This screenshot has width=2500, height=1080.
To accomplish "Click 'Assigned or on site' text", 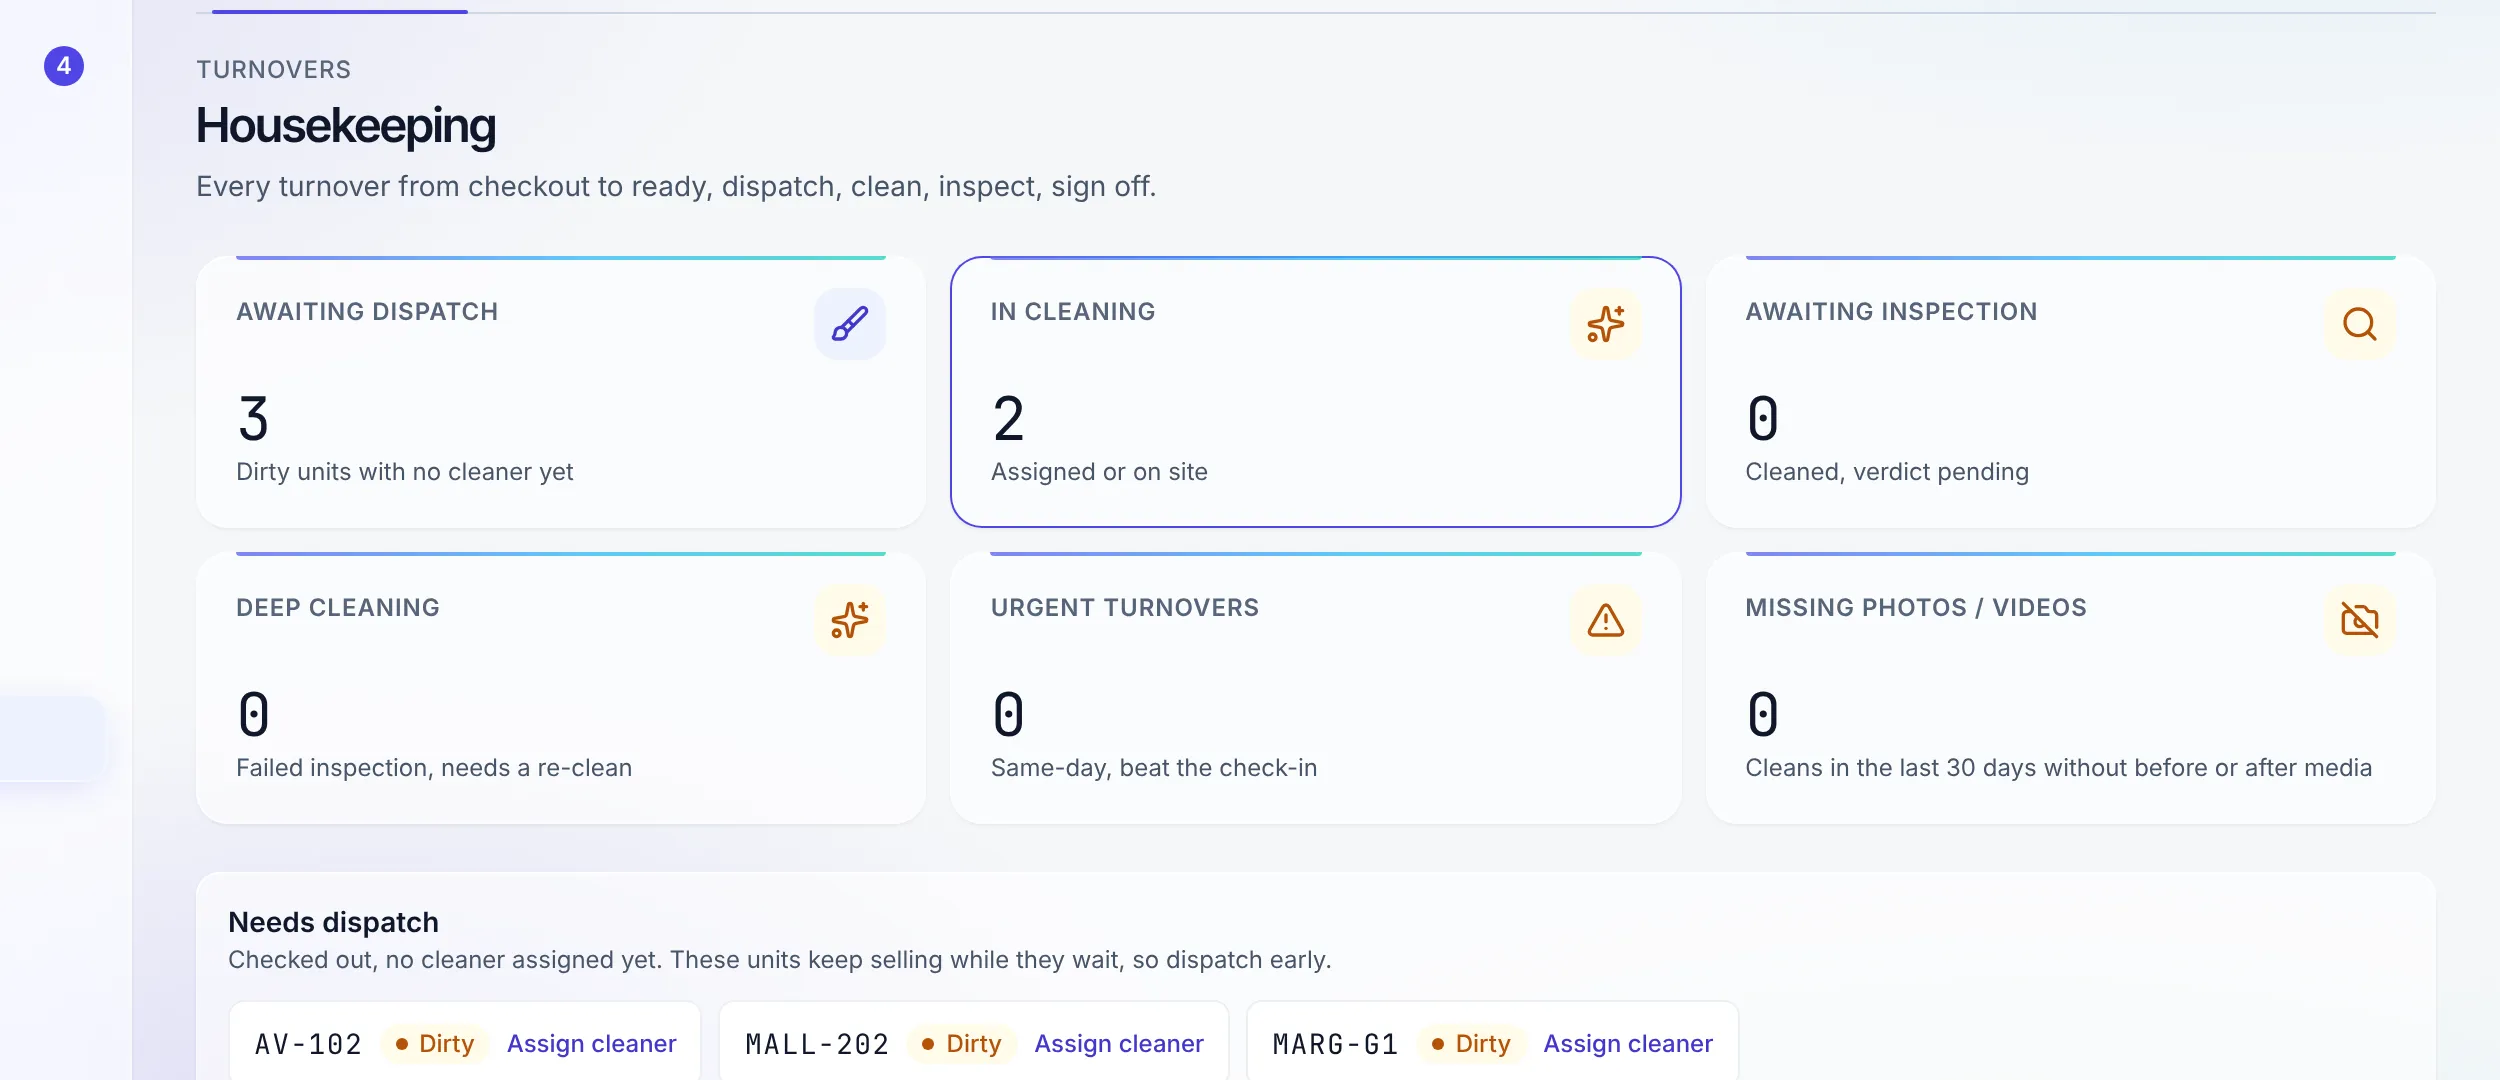I will pyautogui.click(x=1099, y=472).
